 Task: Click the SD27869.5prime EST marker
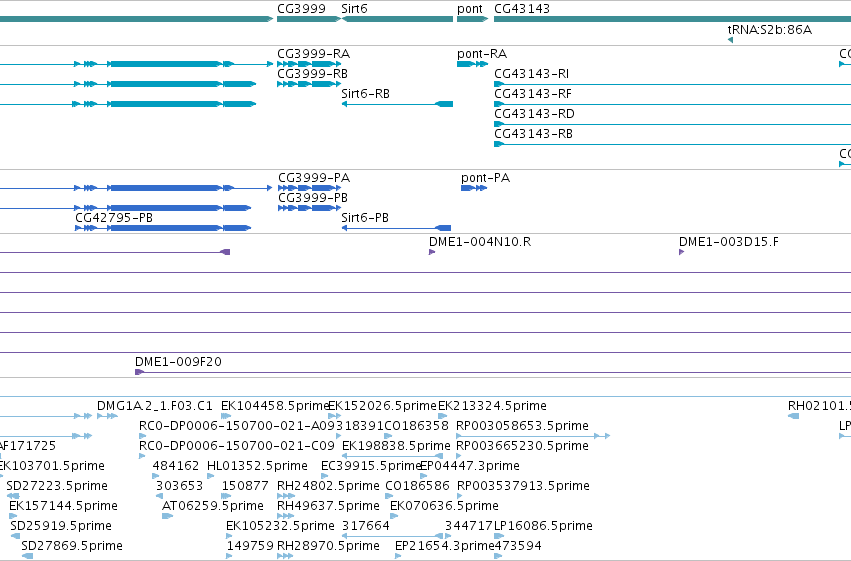pyautogui.click(x=27, y=556)
